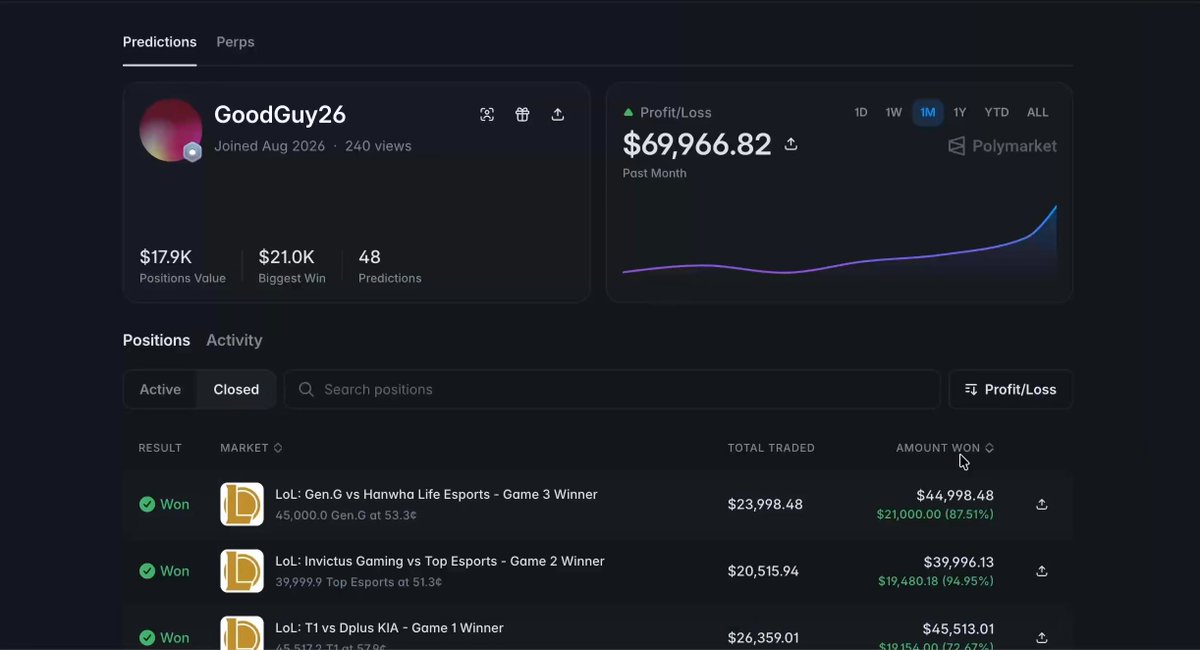
Task: Click Won checkmark on Gen.G row
Action: (147, 504)
